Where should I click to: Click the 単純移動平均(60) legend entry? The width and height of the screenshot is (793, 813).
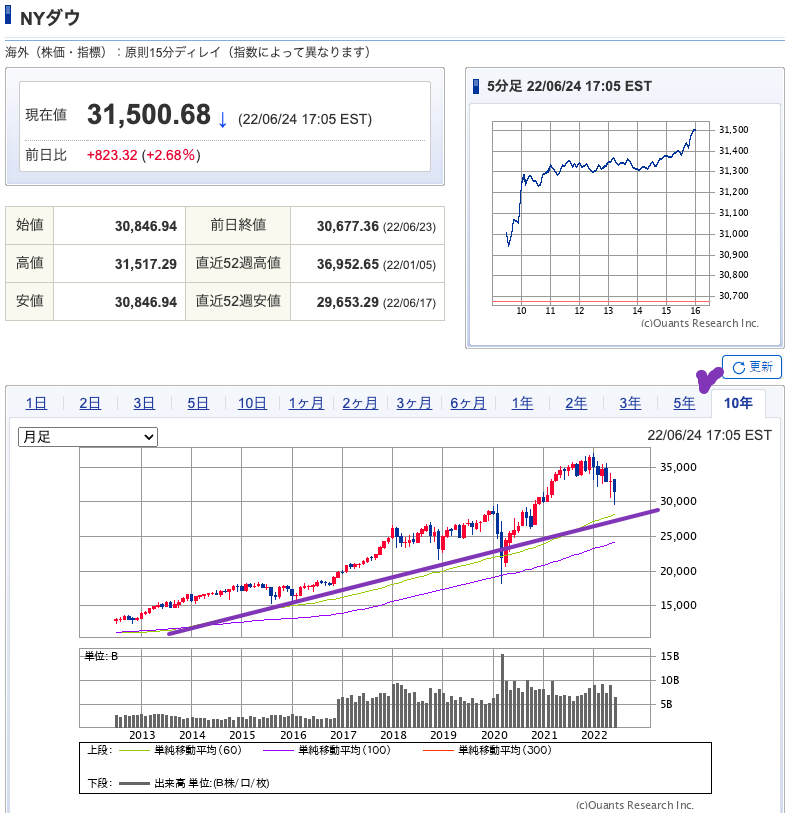[x=180, y=750]
